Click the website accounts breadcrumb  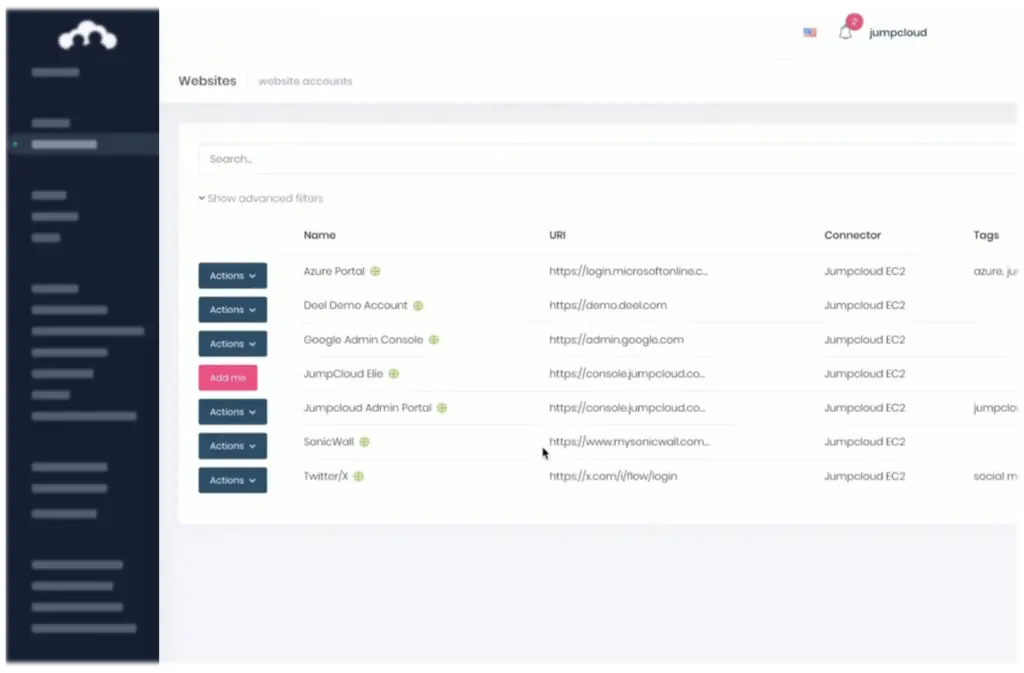coord(305,81)
